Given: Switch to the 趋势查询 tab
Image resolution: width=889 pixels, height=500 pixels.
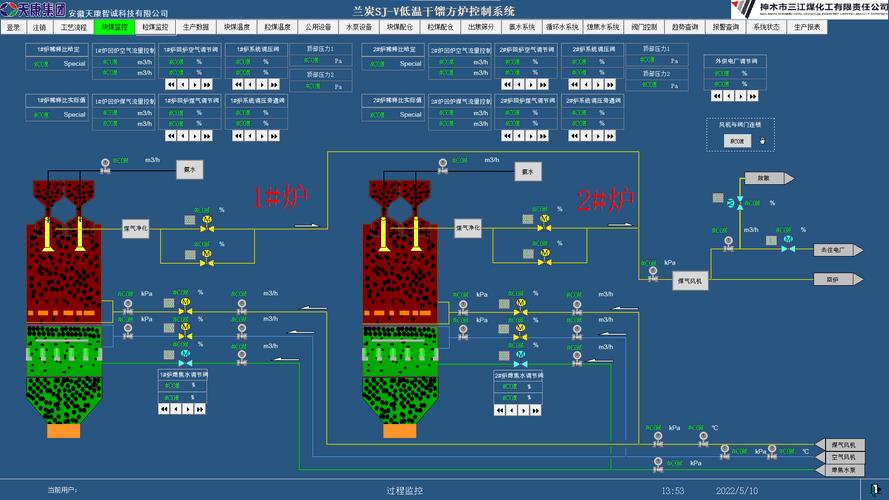Looking at the screenshot, I should tap(685, 27).
